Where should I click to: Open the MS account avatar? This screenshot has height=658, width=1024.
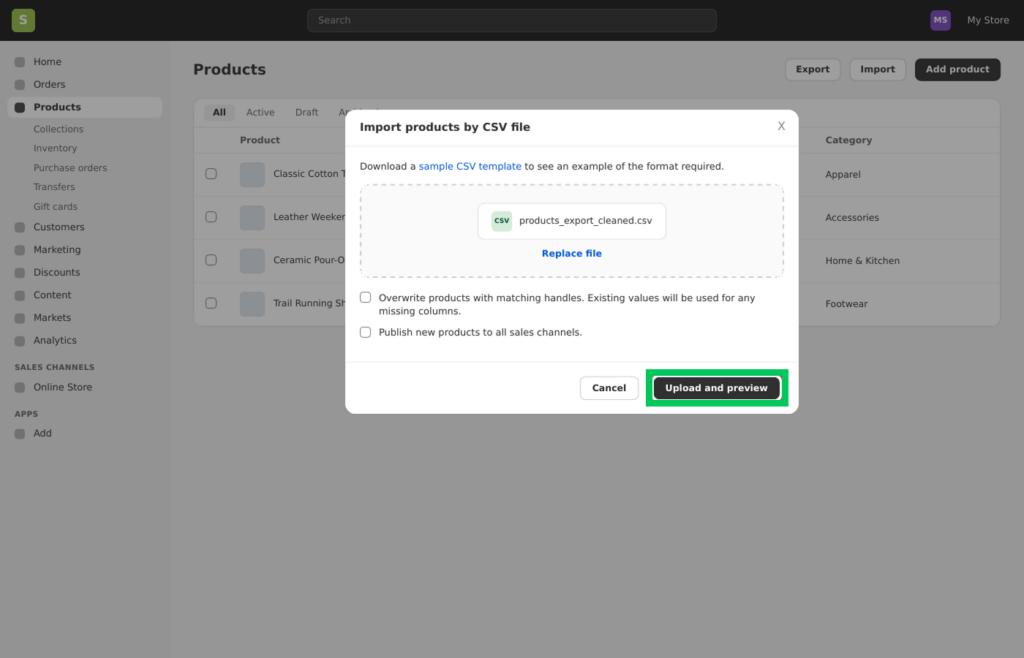(x=940, y=20)
